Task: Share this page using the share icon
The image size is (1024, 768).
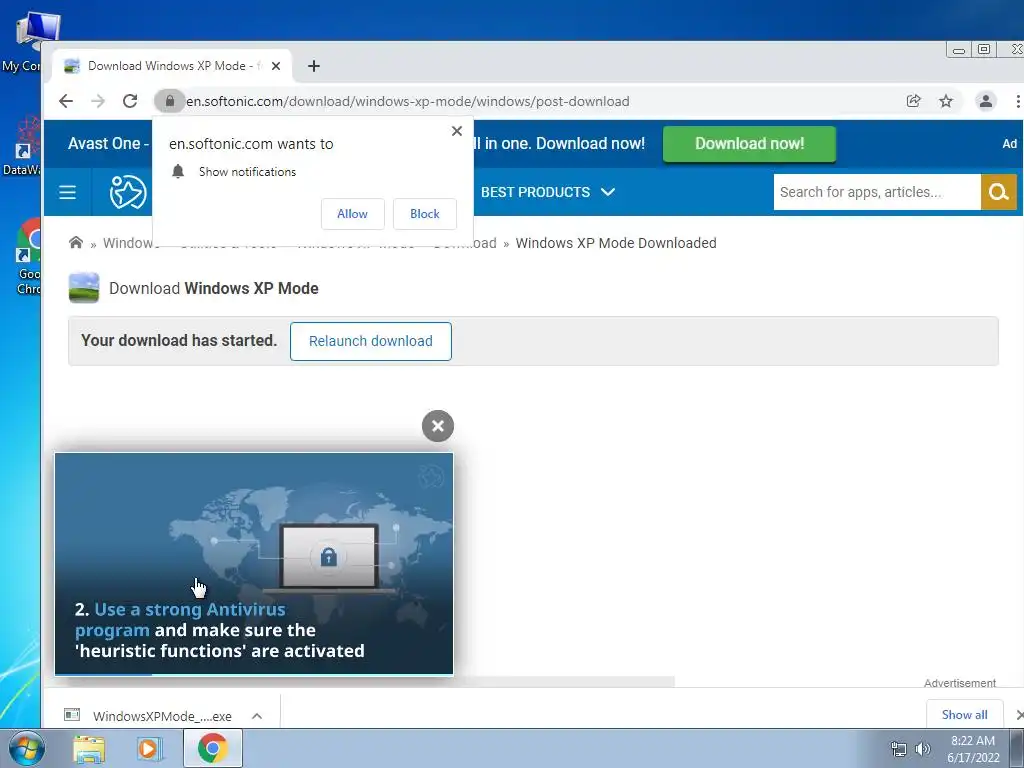Action: tap(914, 101)
